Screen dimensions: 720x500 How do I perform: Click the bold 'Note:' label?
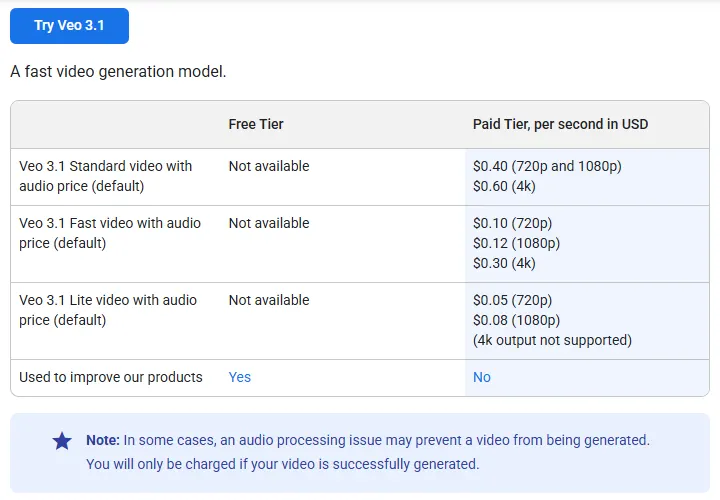click(103, 440)
